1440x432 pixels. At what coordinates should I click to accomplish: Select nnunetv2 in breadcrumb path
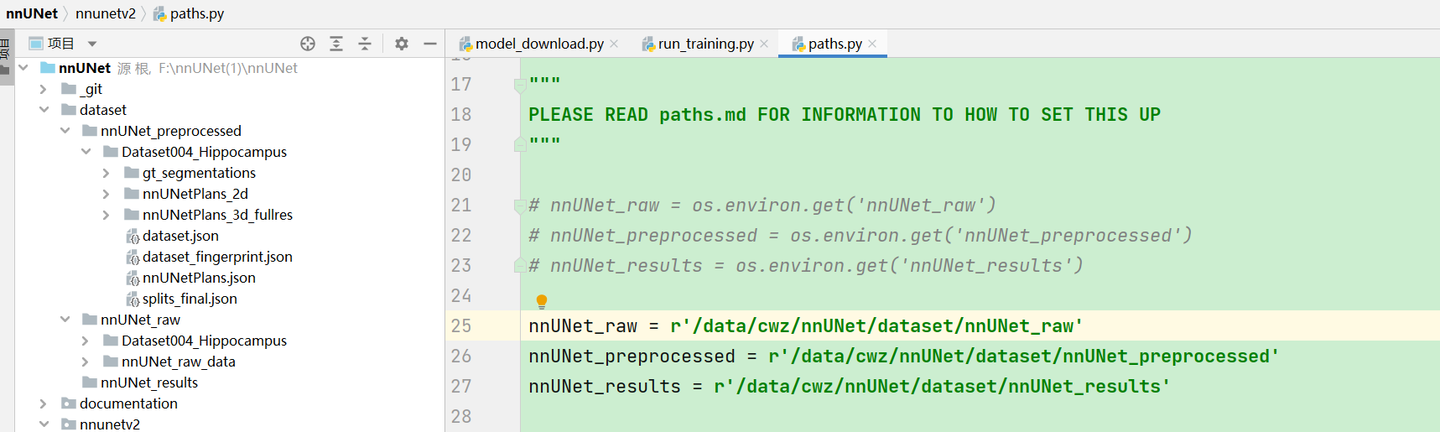pyautogui.click(x=105, y=14)
